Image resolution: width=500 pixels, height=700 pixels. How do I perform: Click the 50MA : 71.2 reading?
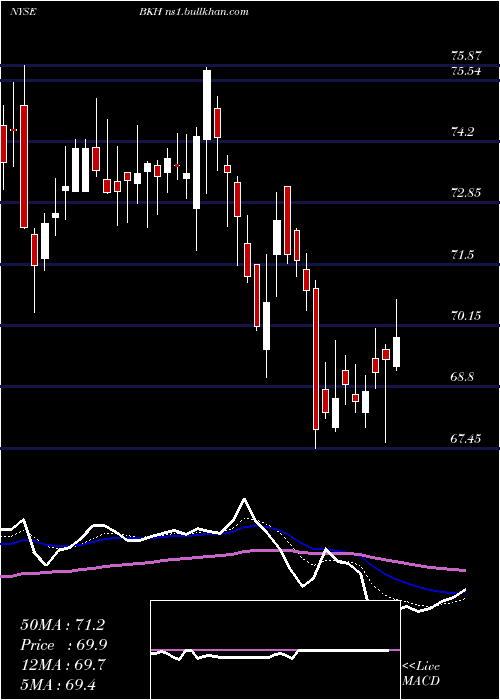[x=62, y=625]
